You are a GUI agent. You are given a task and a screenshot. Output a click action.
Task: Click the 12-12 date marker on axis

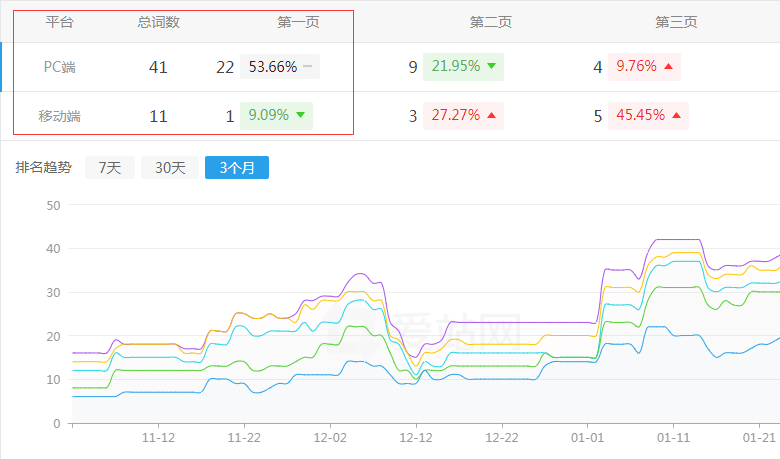click(416, 437)
